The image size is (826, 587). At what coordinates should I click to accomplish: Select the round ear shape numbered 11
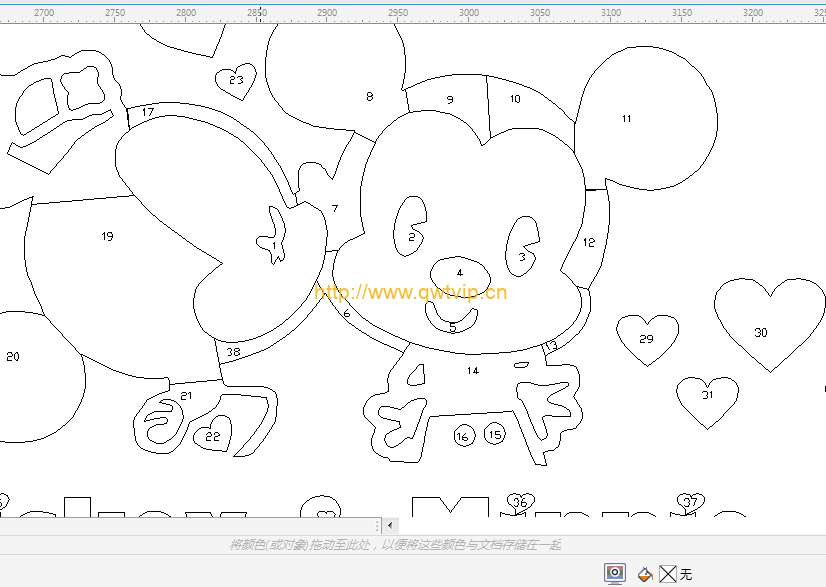point(646,118)
